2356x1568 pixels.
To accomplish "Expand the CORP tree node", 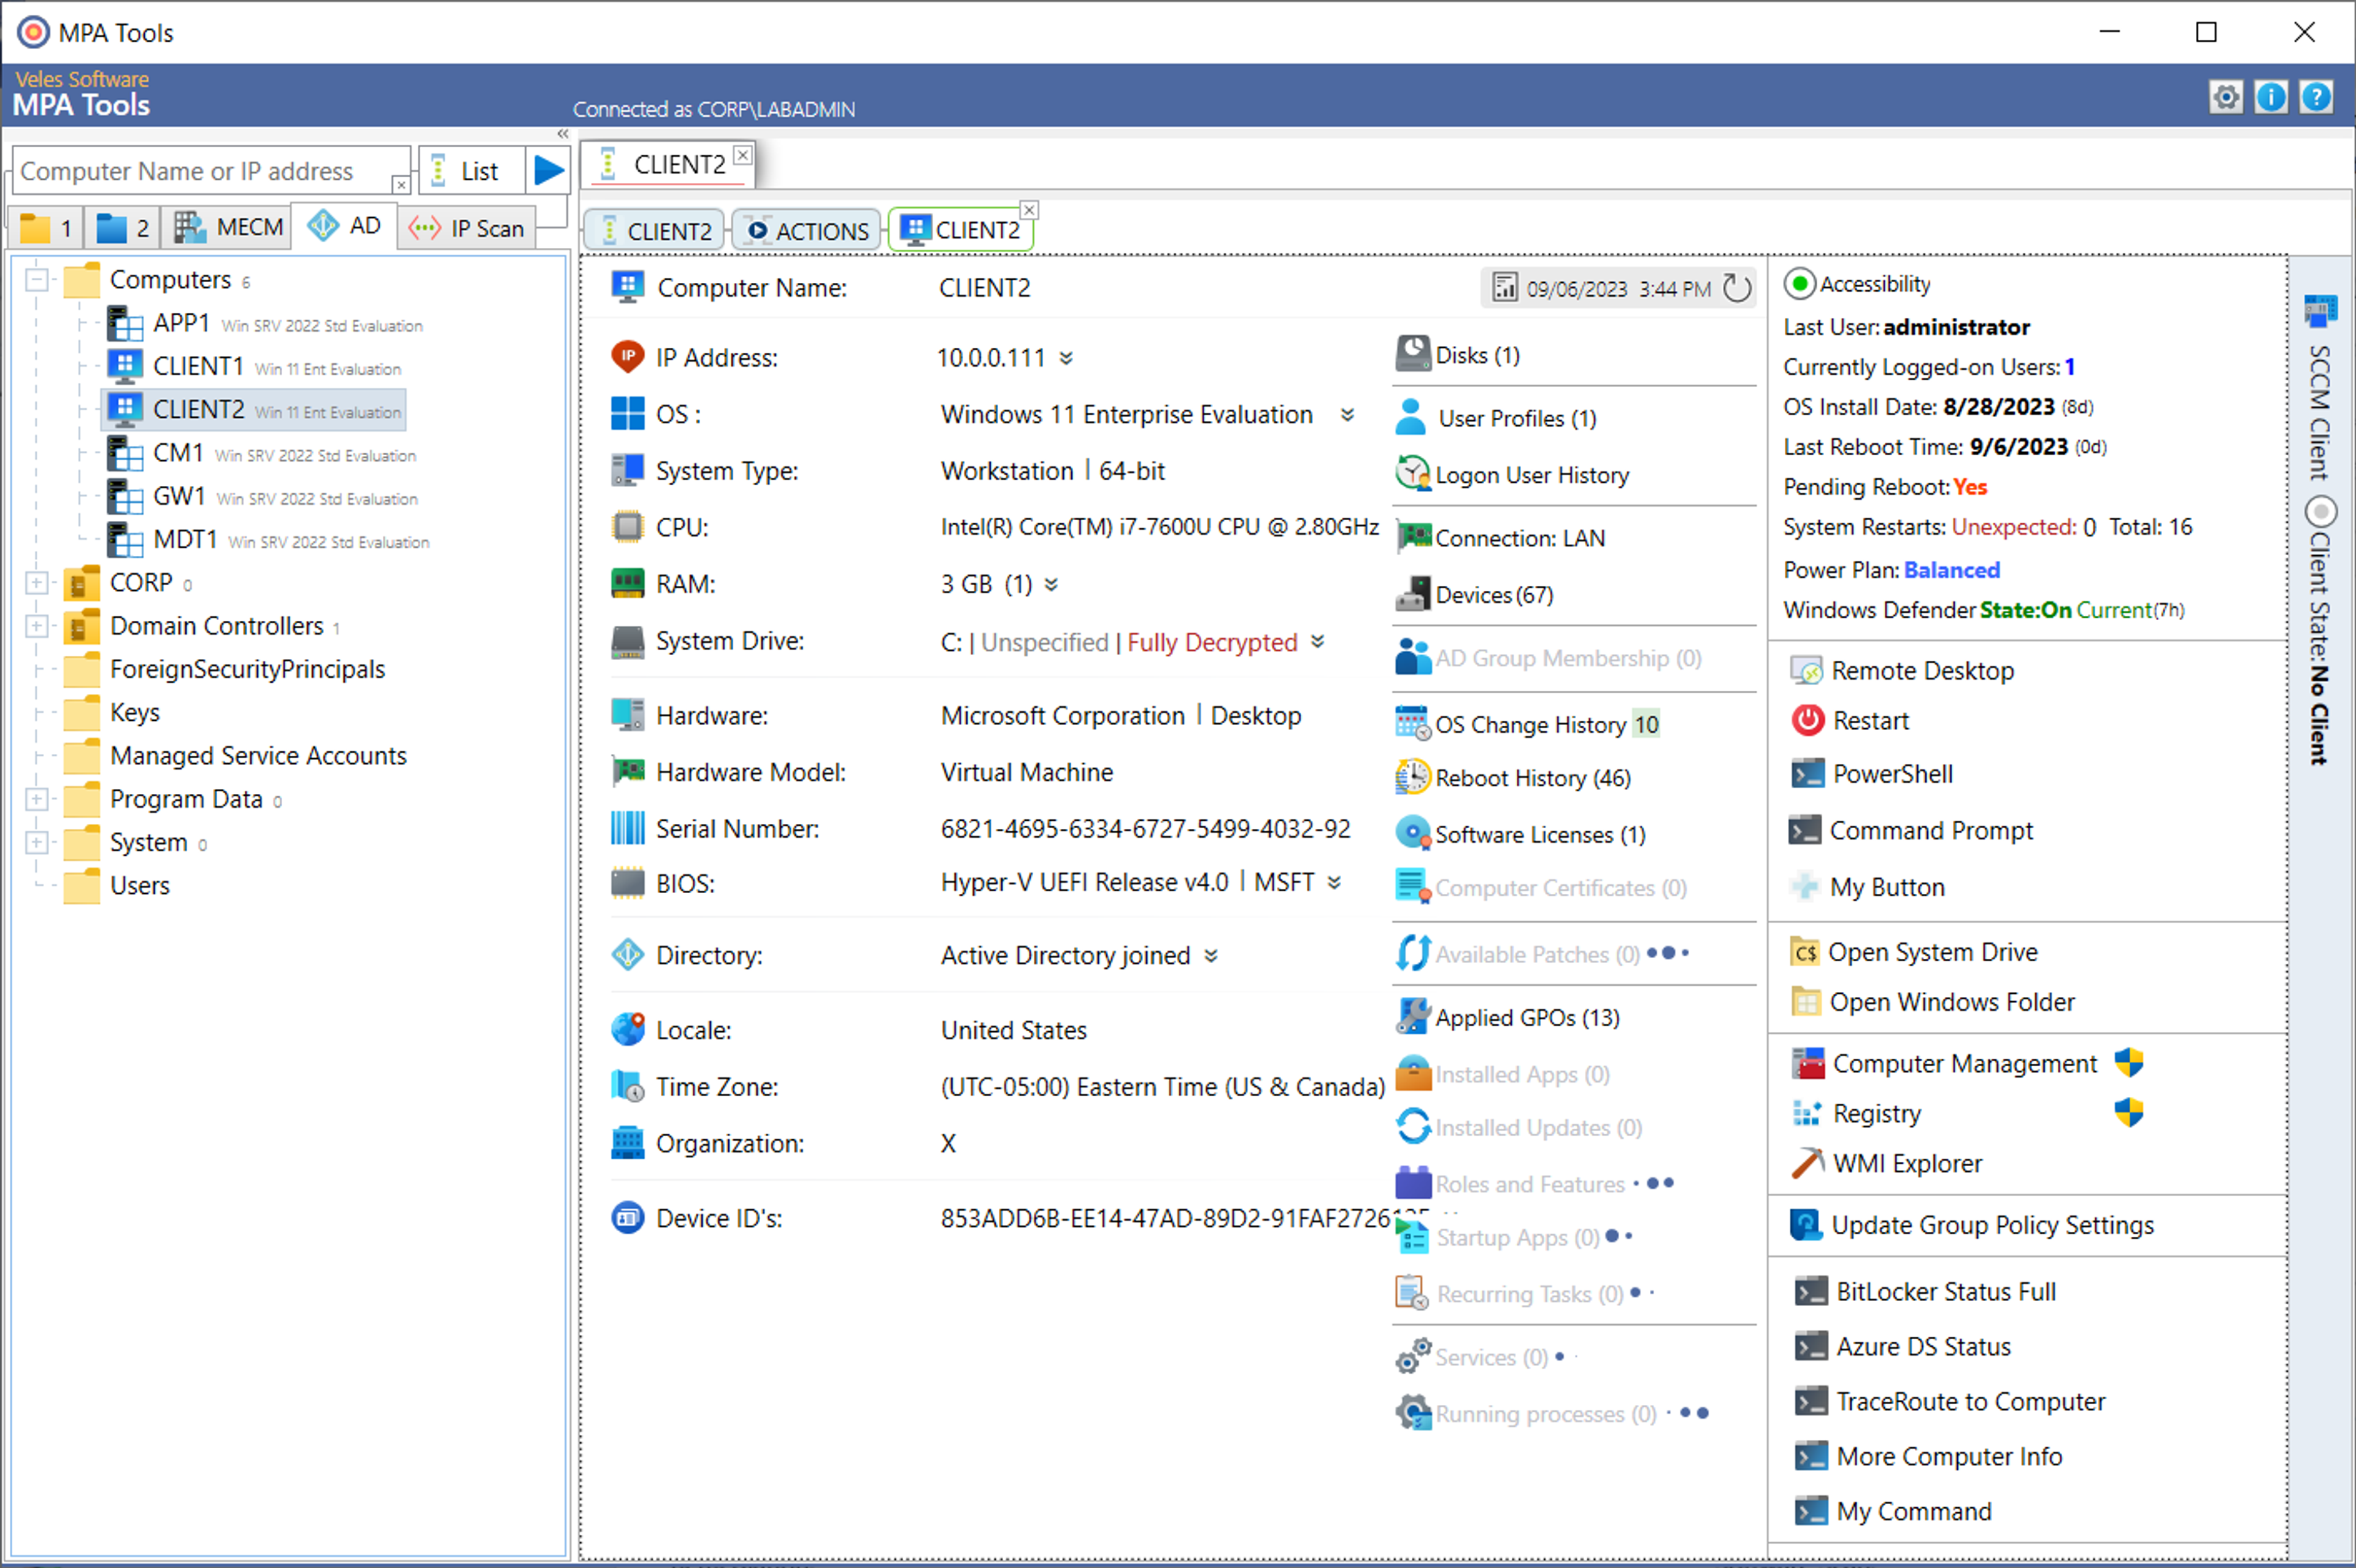I will 37,582.
